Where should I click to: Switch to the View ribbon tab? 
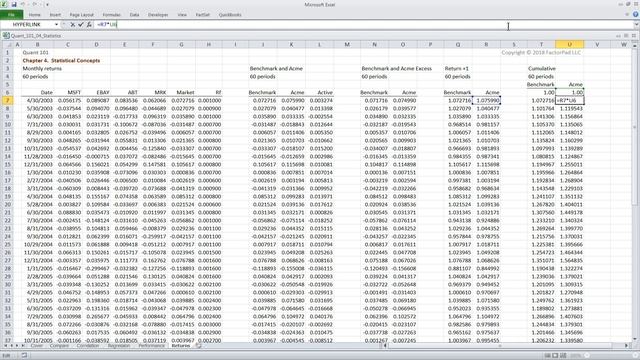point(182,15)
